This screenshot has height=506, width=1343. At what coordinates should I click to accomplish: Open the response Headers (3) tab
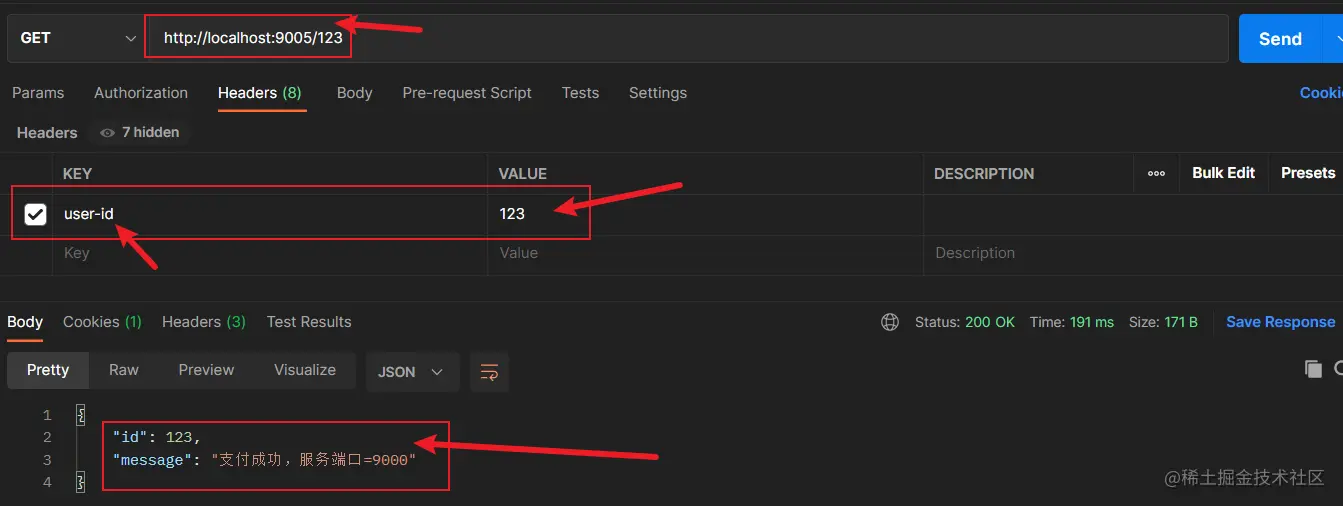tap(204, 322)
